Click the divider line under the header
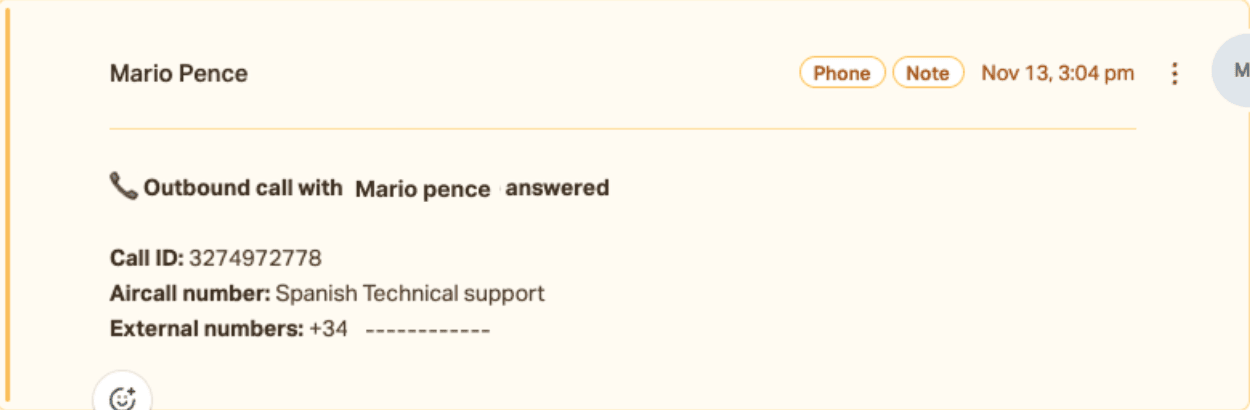 (x=622, y=129)
